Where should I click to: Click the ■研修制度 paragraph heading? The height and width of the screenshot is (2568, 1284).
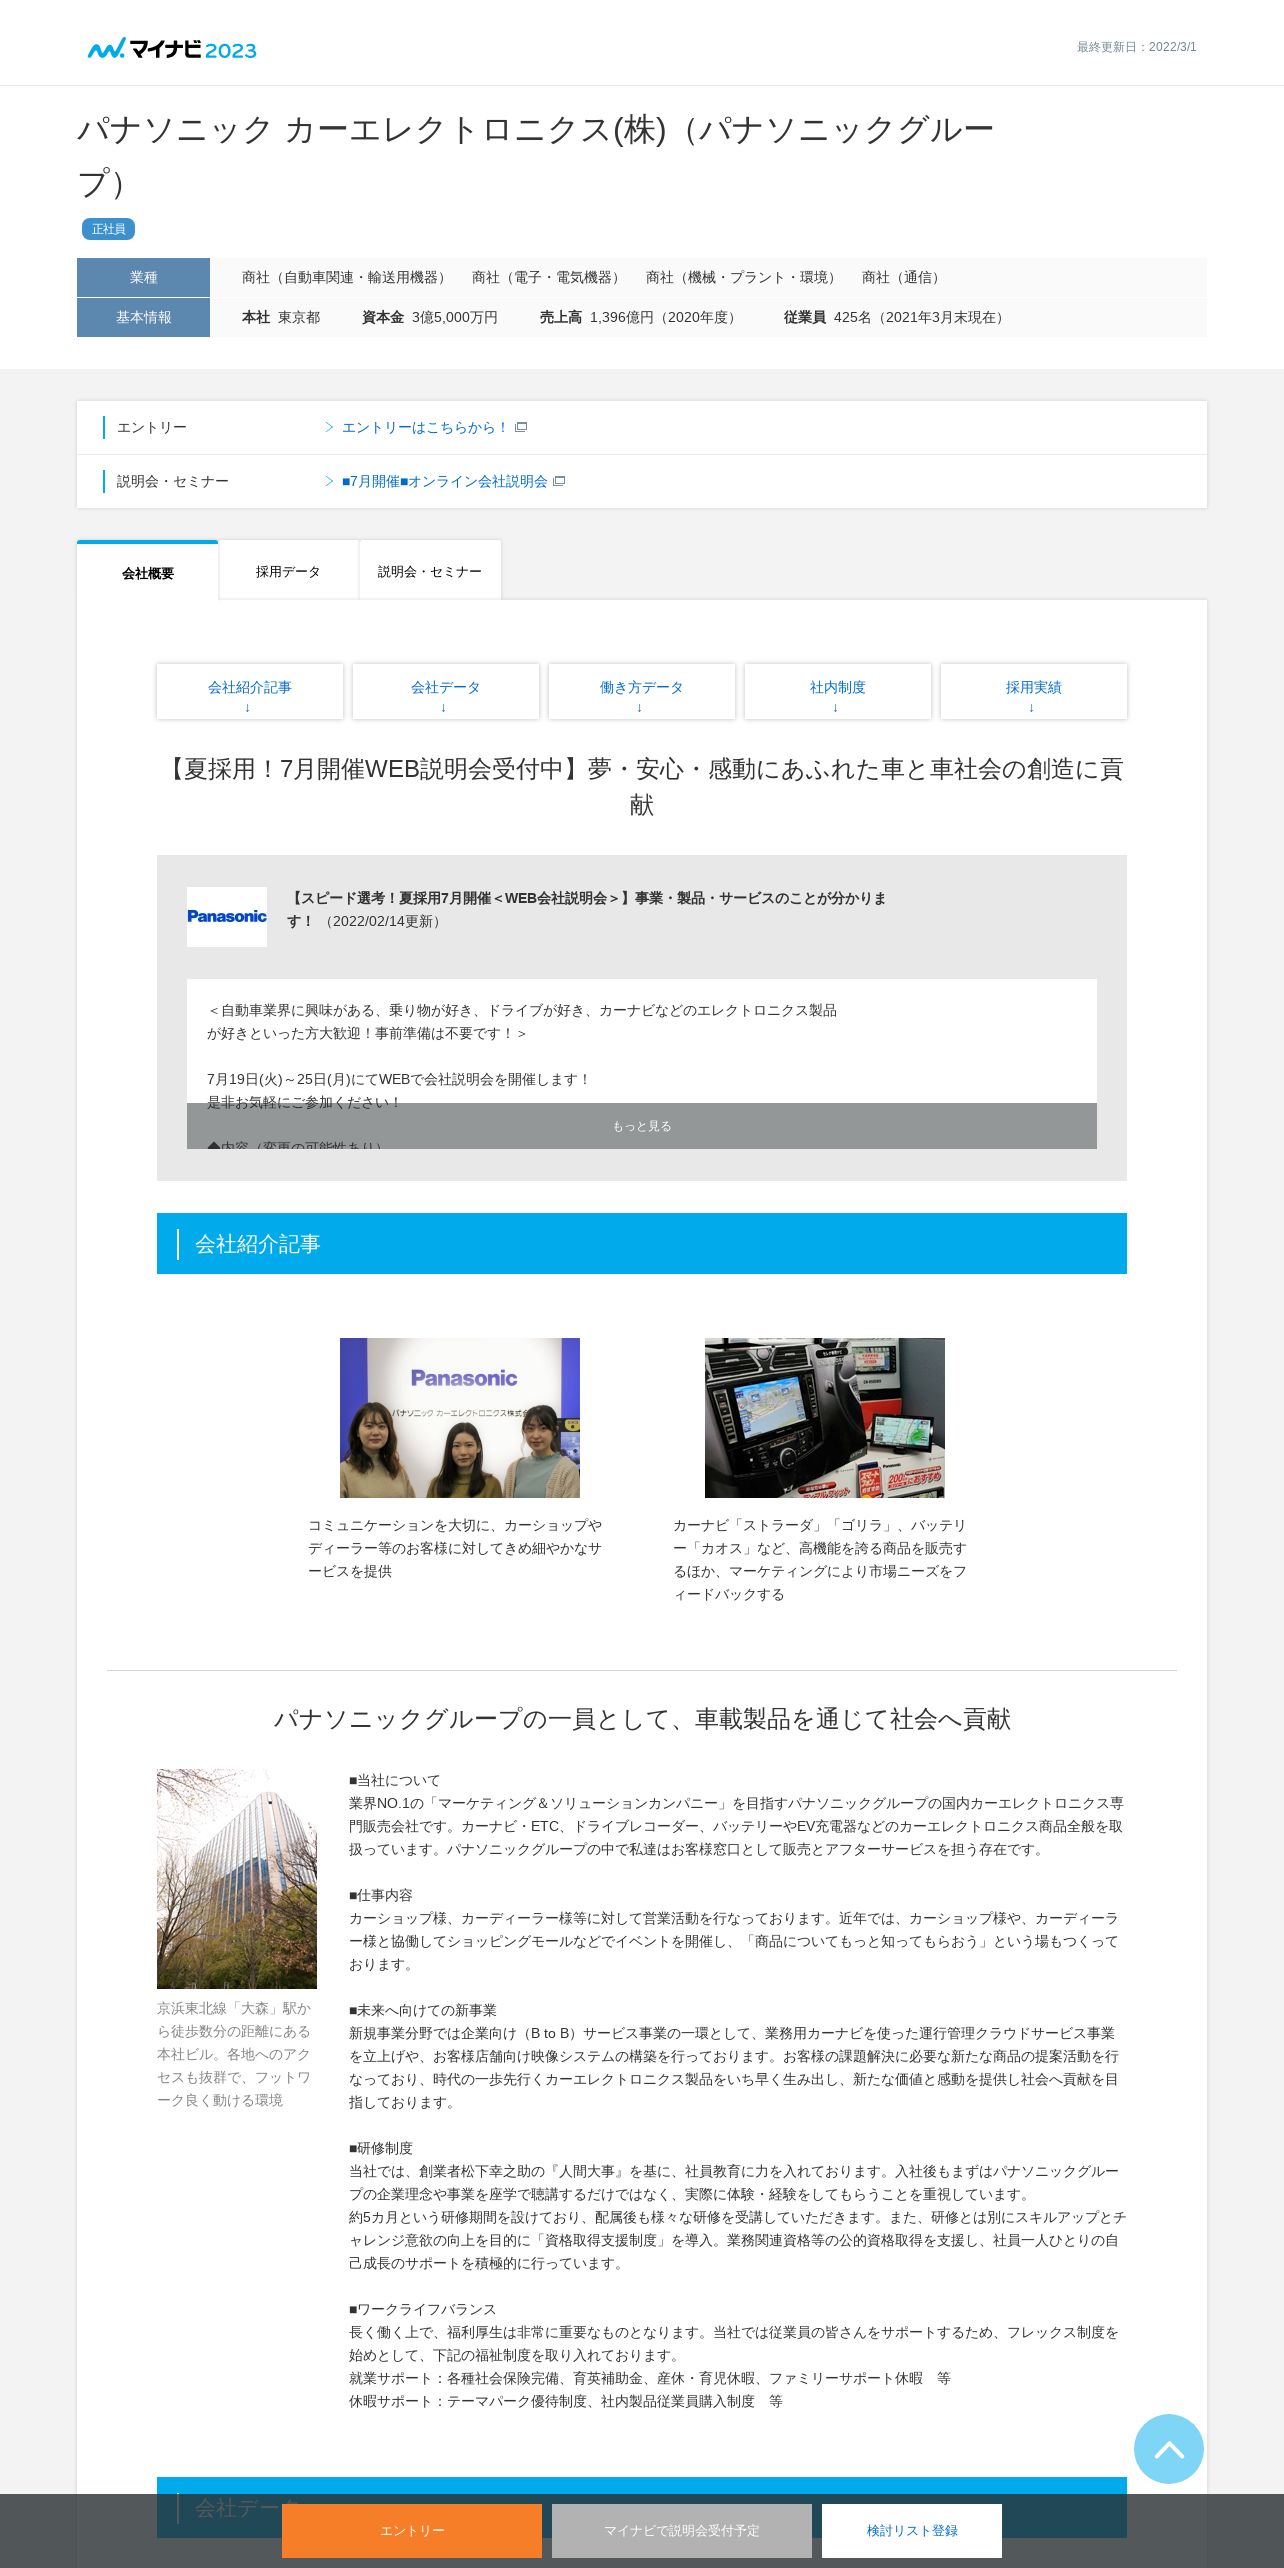point(380,2148)
